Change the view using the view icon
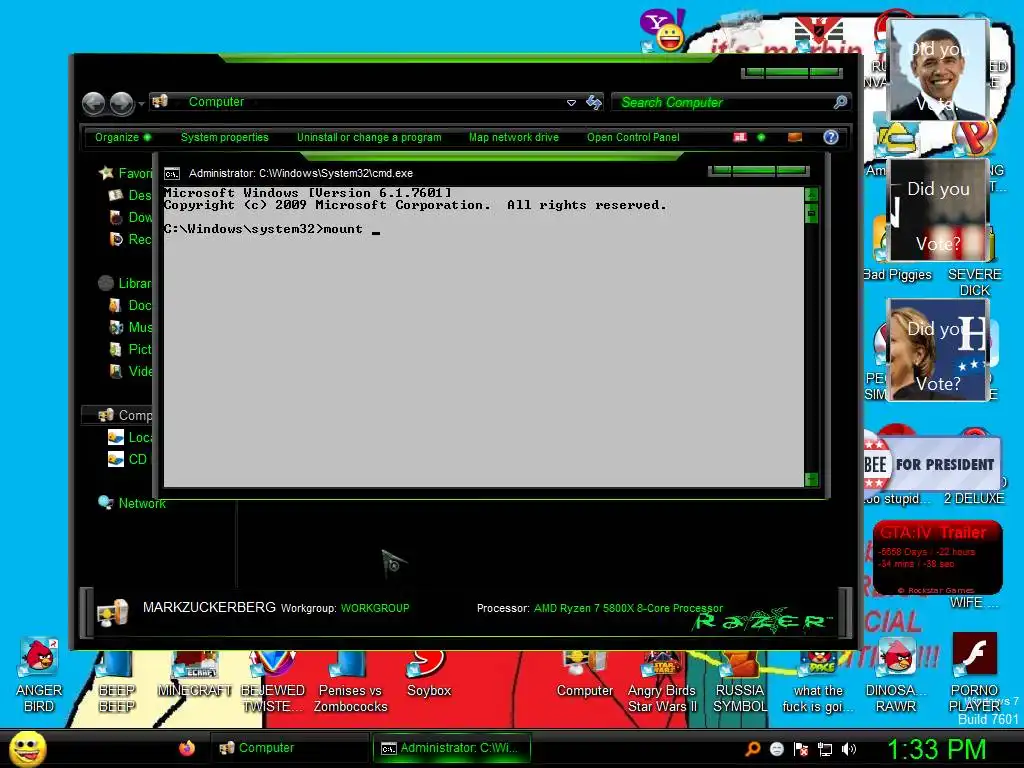The height and width of the screenshot is (768, 1024). [x=740, y=137]
